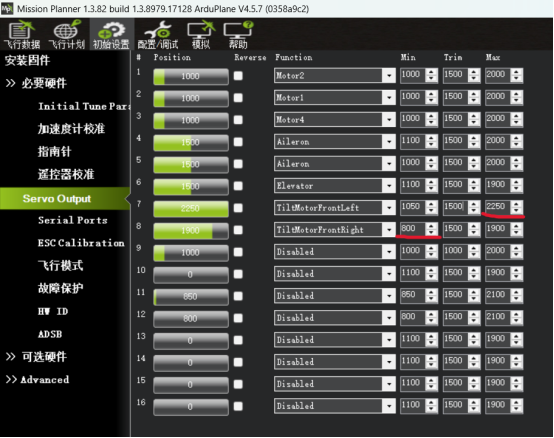554x438 pixels.
Task: Open the 配置/调试 config tuning icon
Action: tap(158, 35)
